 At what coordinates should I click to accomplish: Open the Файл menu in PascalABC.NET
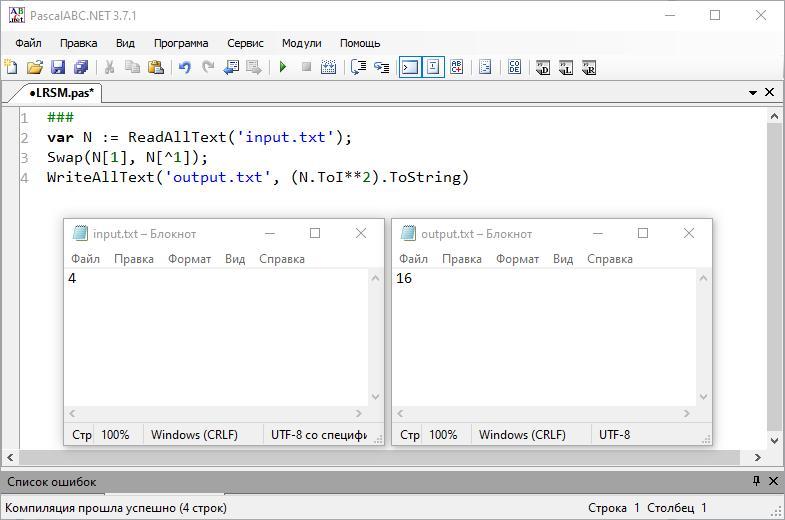click(28, 43)
